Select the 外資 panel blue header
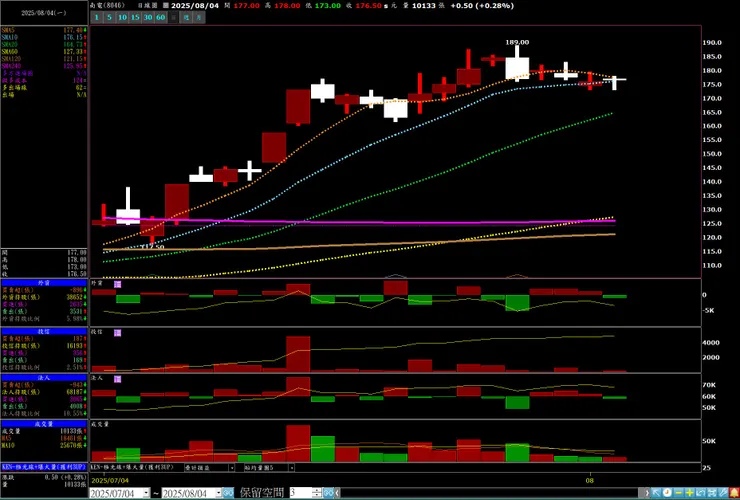This screenshot has width=740, height=500. (43, 283)
